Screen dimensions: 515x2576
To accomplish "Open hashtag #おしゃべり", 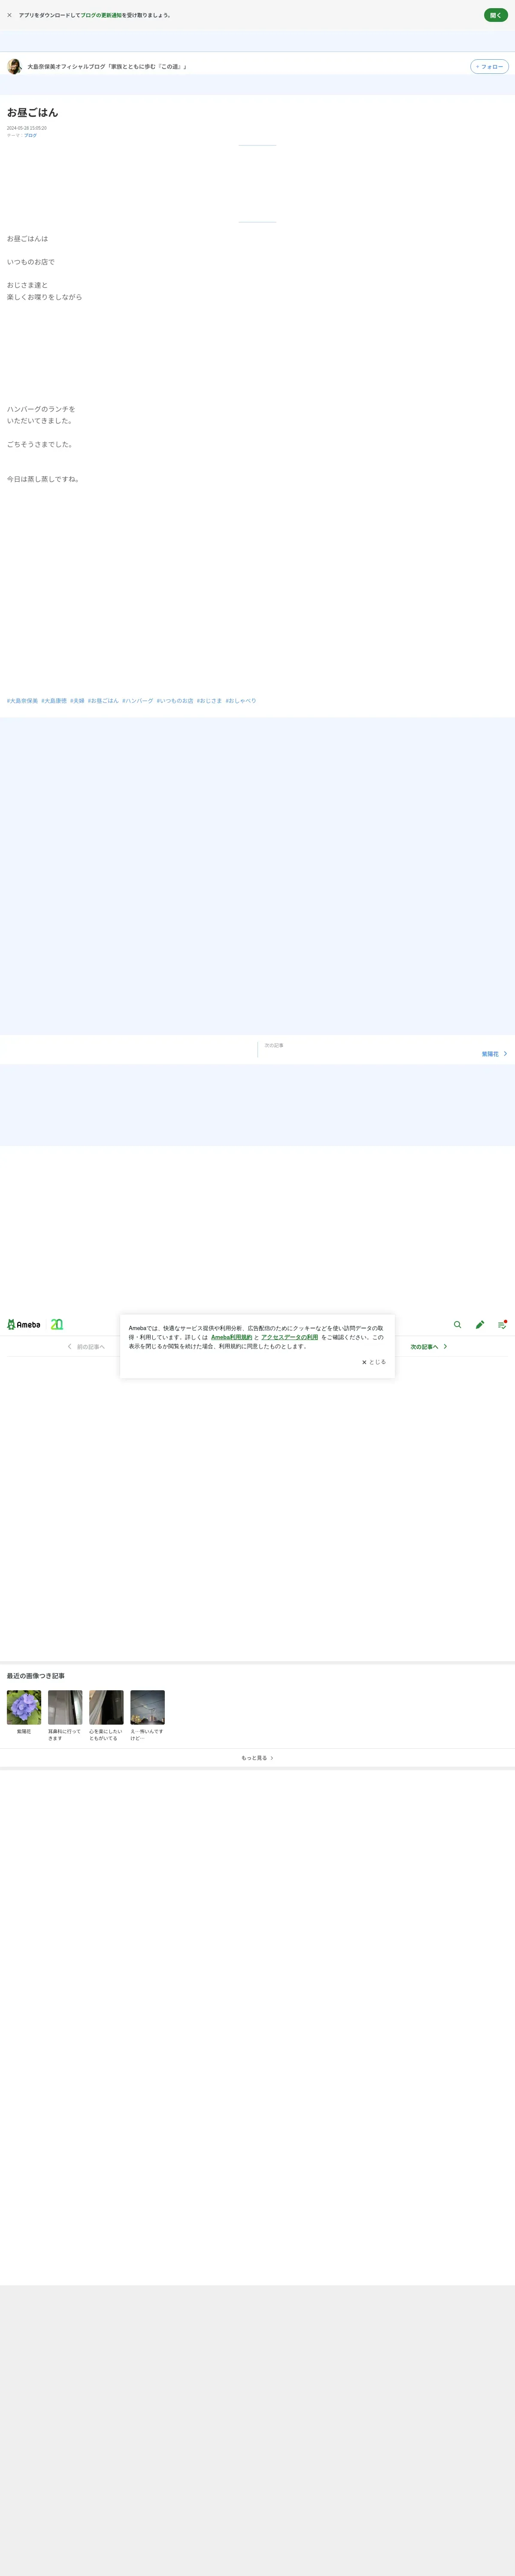I will coord(241,701).
